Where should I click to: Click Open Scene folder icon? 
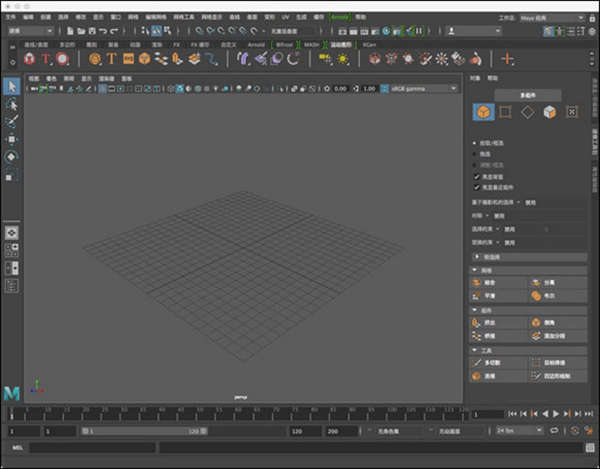81,31
